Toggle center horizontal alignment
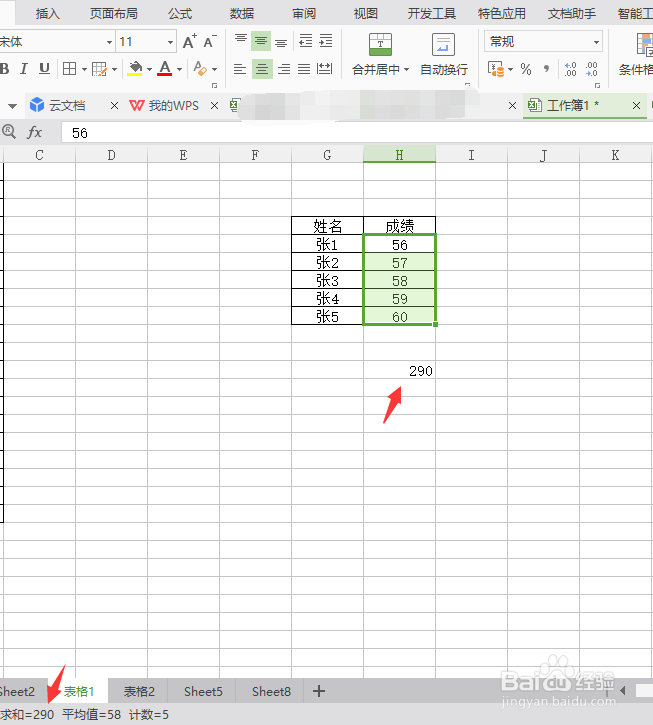653x725 pixels. click(x=262, y=69)
